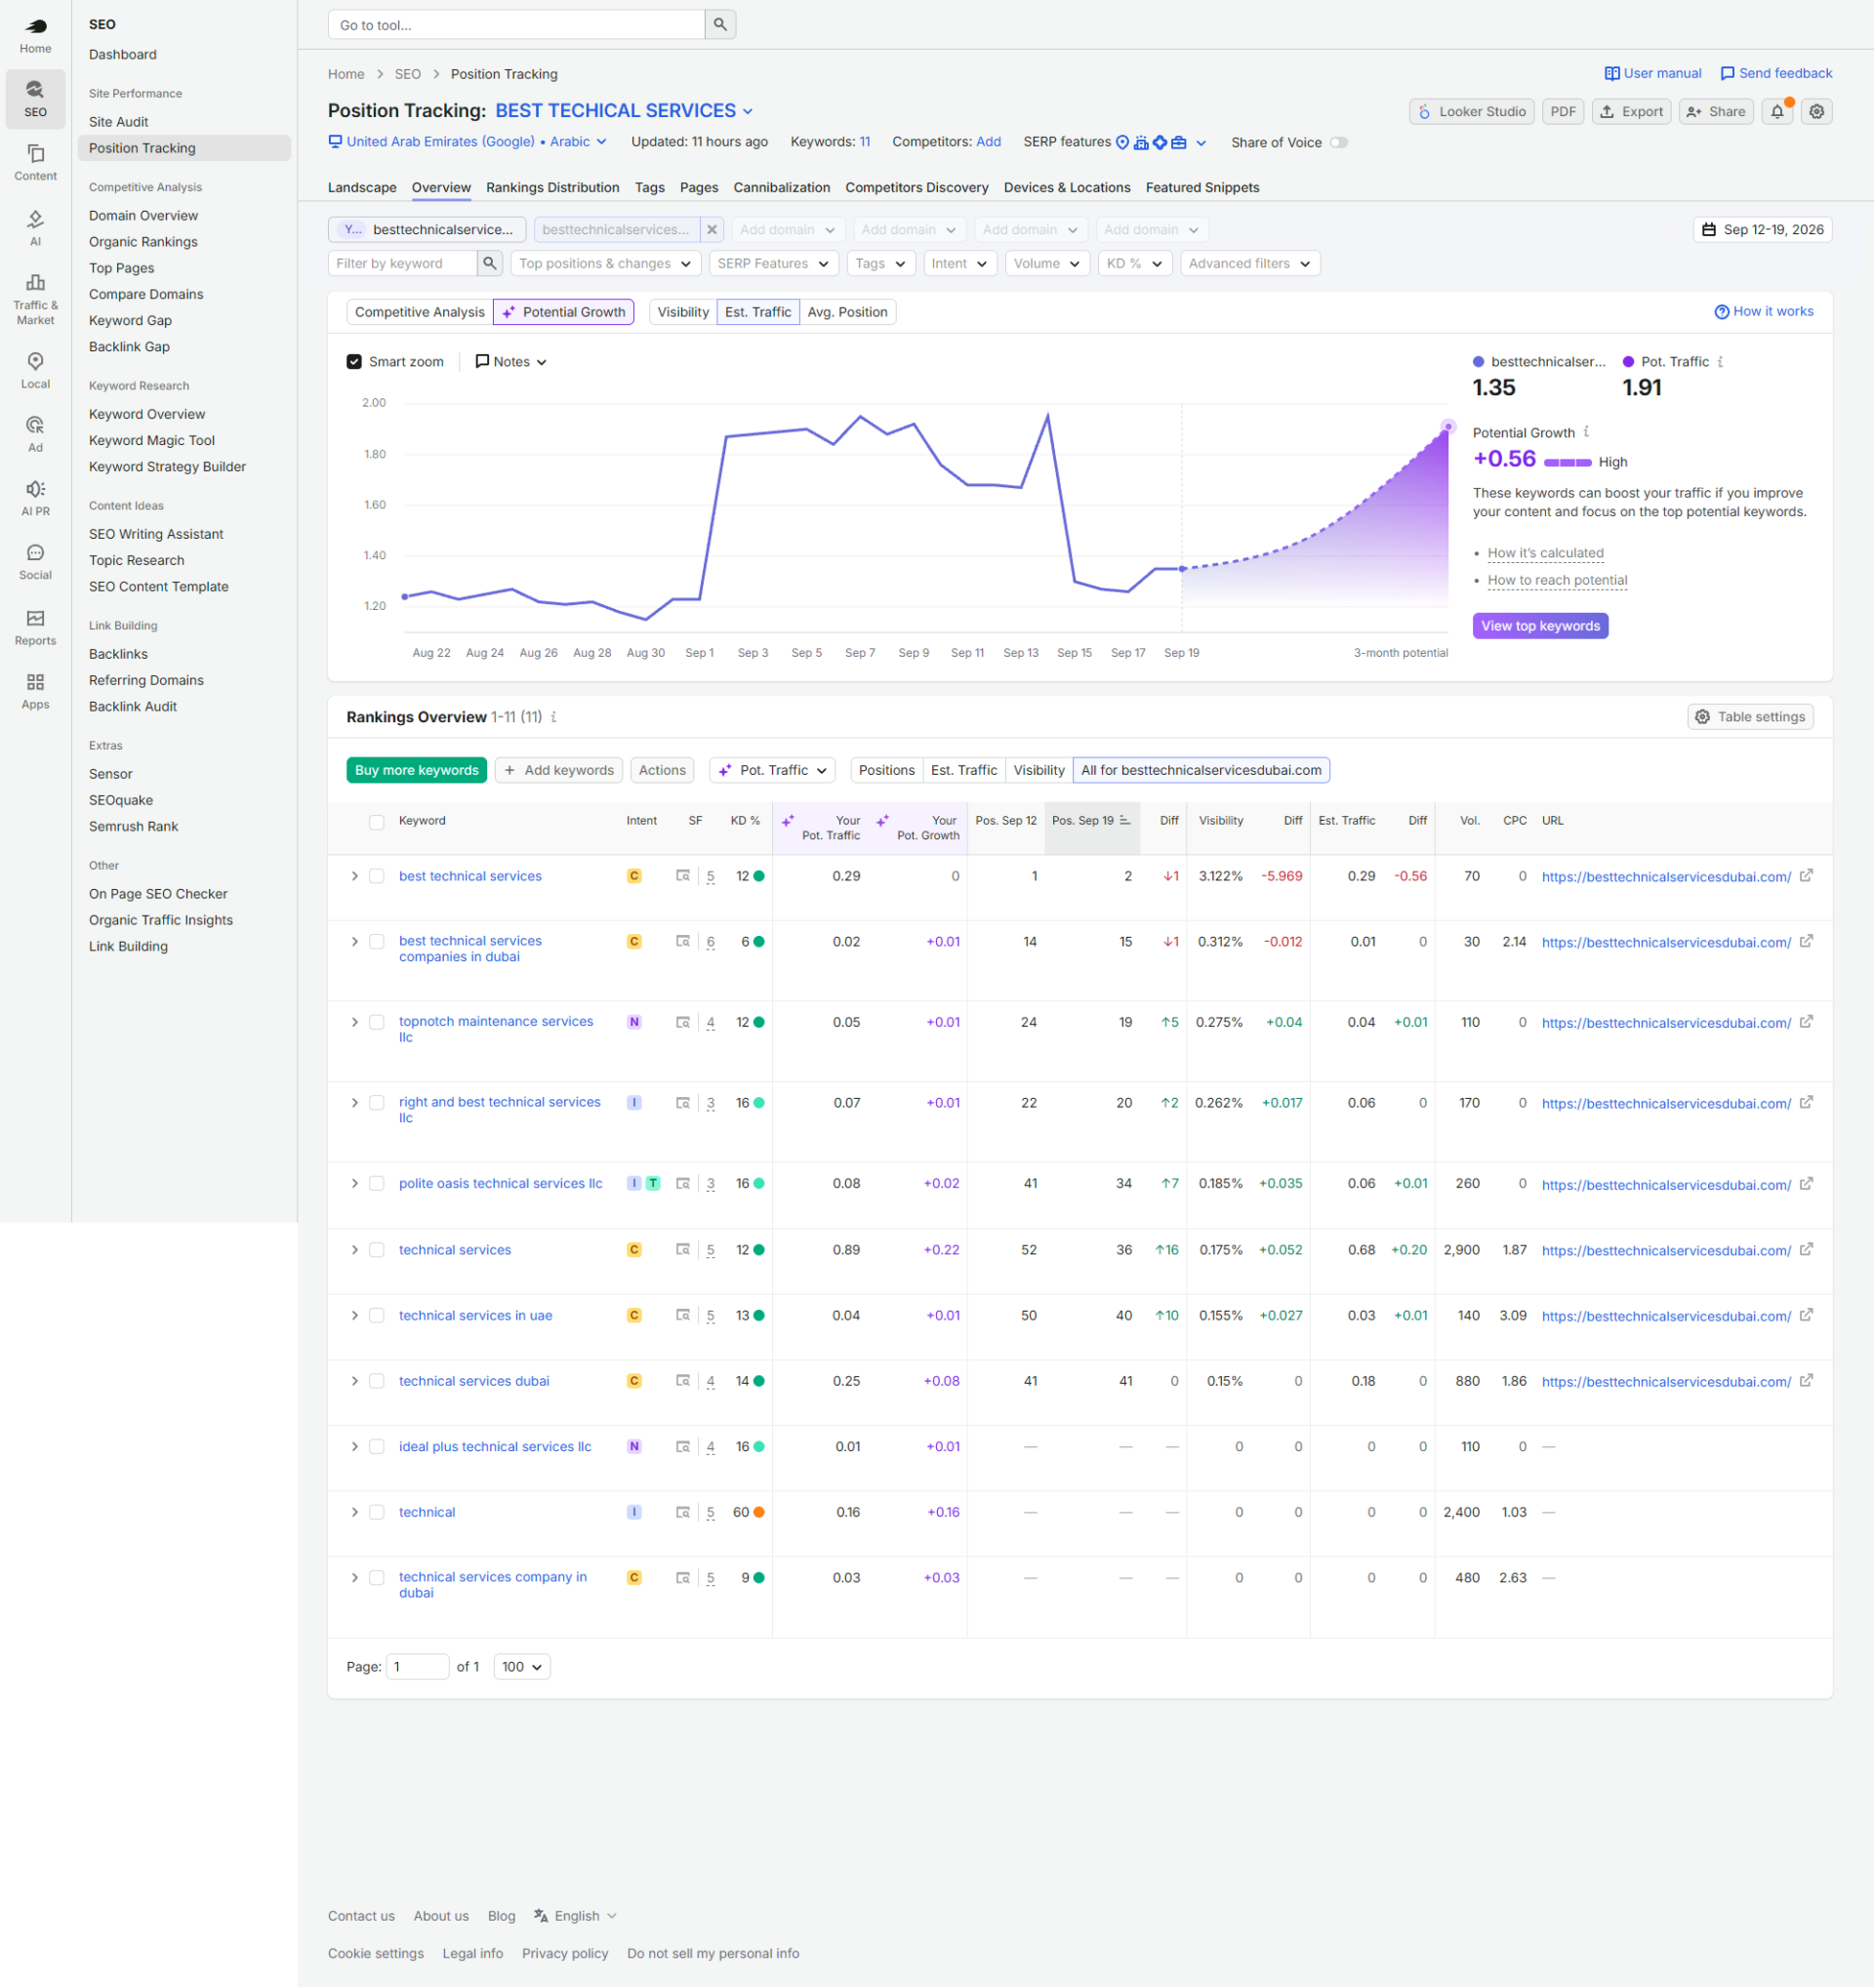Click the View top keywords button
The height and width of the screenshot is (1988, 1874).
pyautogui.click(x=1540, y=626)
